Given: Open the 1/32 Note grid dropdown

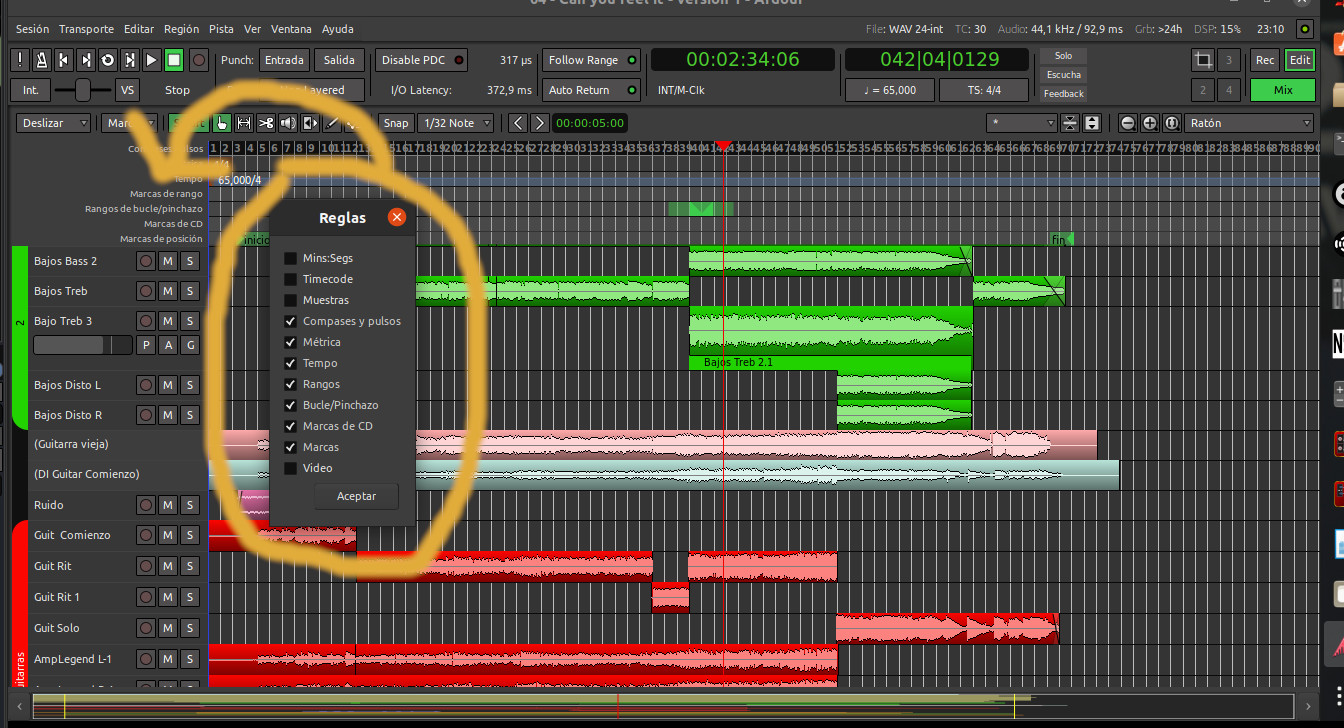Looking at the screenshot, I should [456, 123].
